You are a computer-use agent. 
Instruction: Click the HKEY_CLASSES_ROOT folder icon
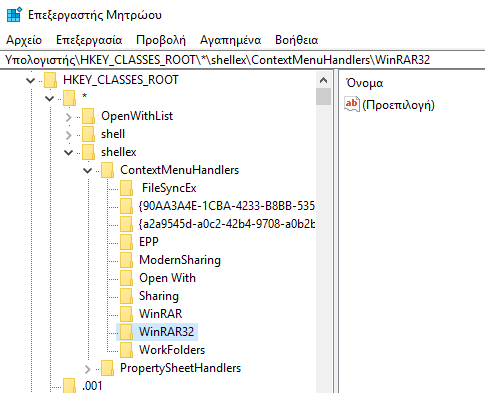[51, 80]
